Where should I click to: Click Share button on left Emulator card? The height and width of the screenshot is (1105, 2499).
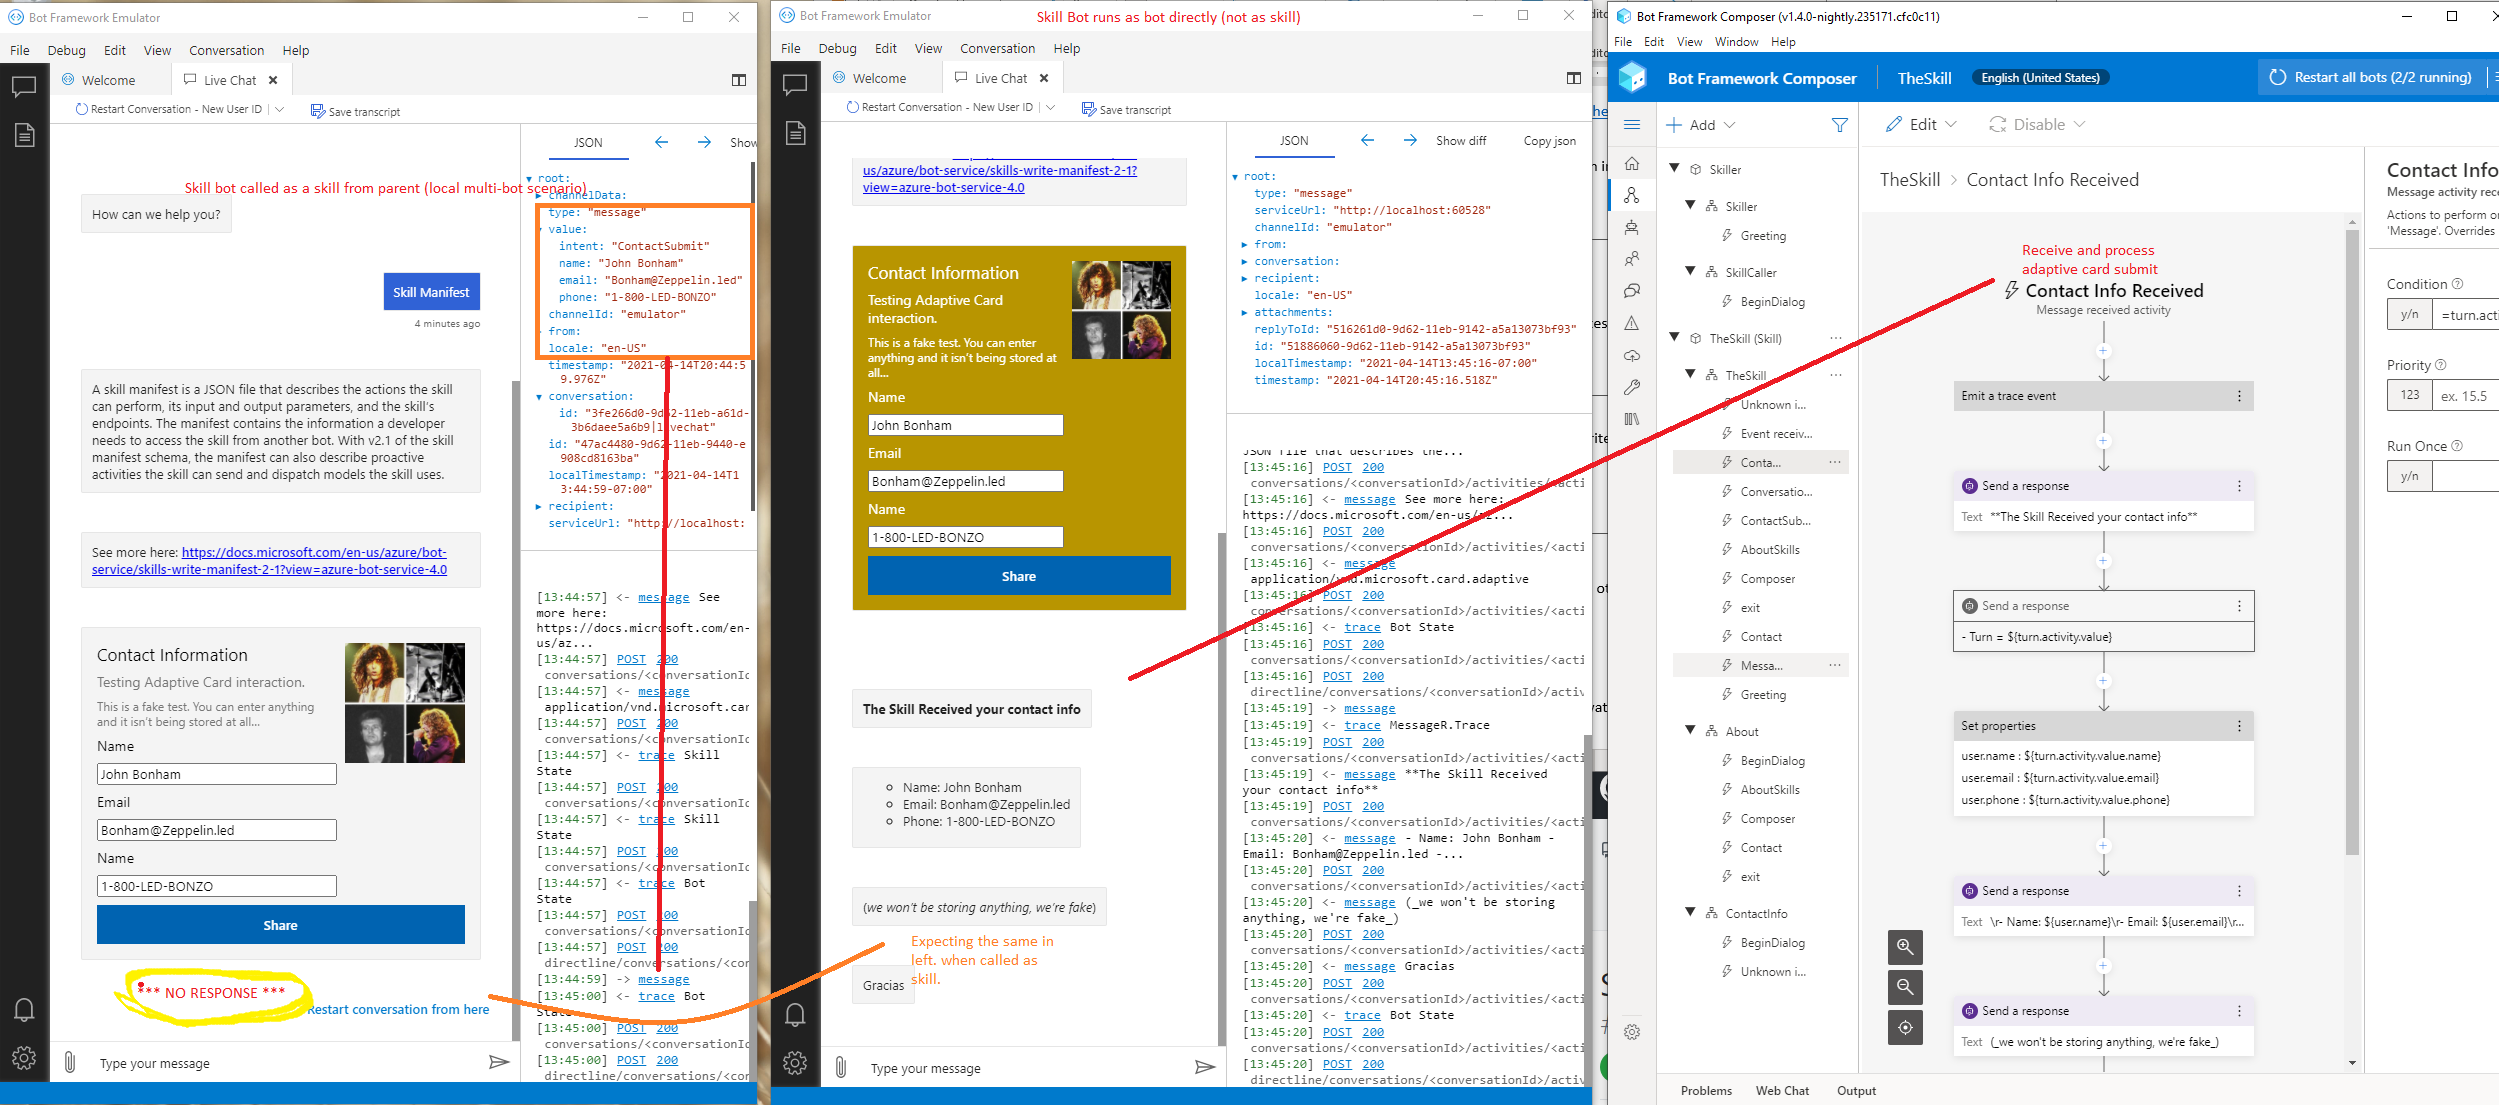point(281,925)
